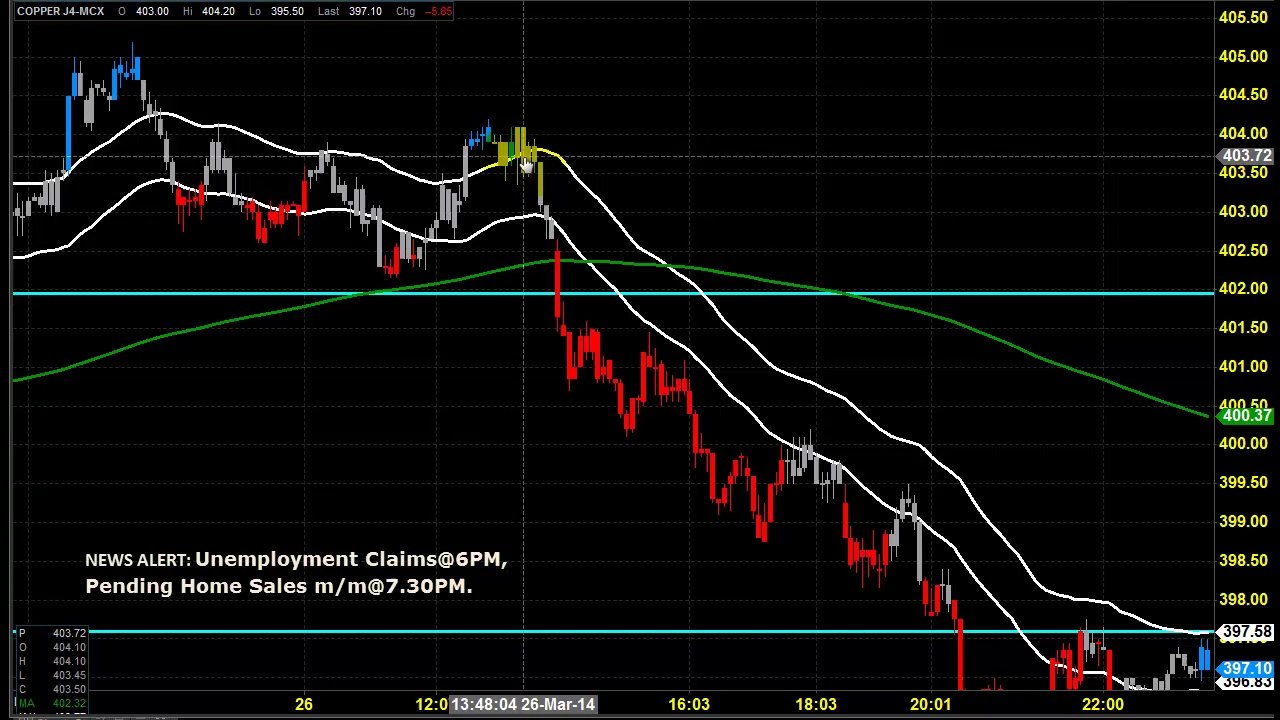Click the 400.00 price axis label
This screenshot has width=1280, height=720.
(1243, 443)
